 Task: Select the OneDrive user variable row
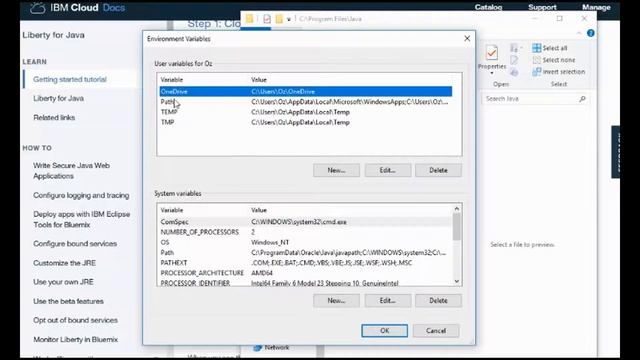[x=305, y=91]
